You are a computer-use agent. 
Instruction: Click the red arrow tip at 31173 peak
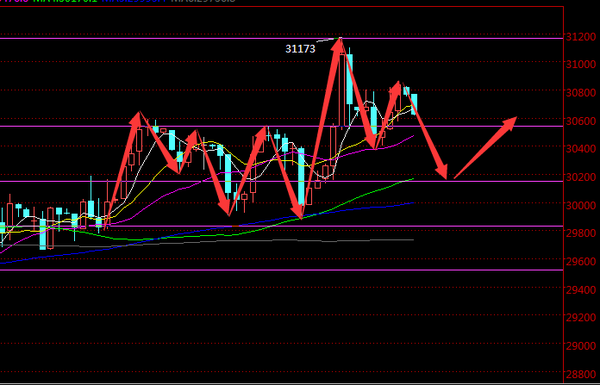pos(339,43)
